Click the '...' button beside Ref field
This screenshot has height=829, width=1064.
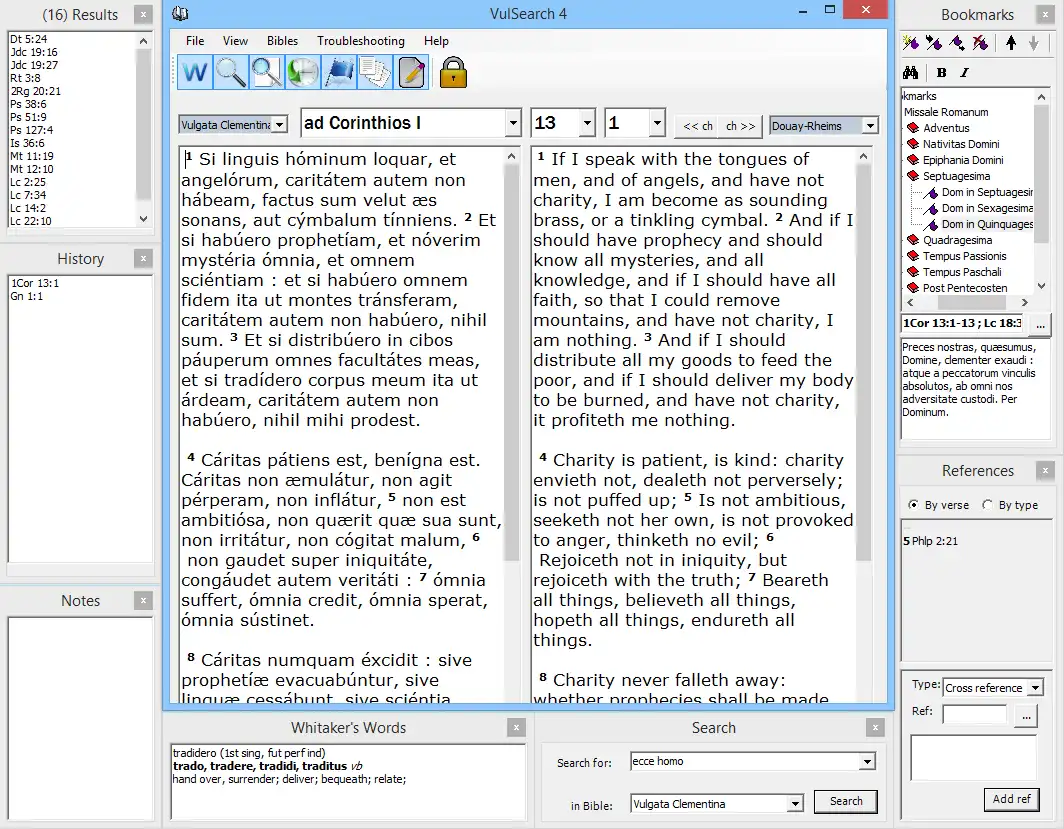pyautogui.click(x=1026, y=716)
